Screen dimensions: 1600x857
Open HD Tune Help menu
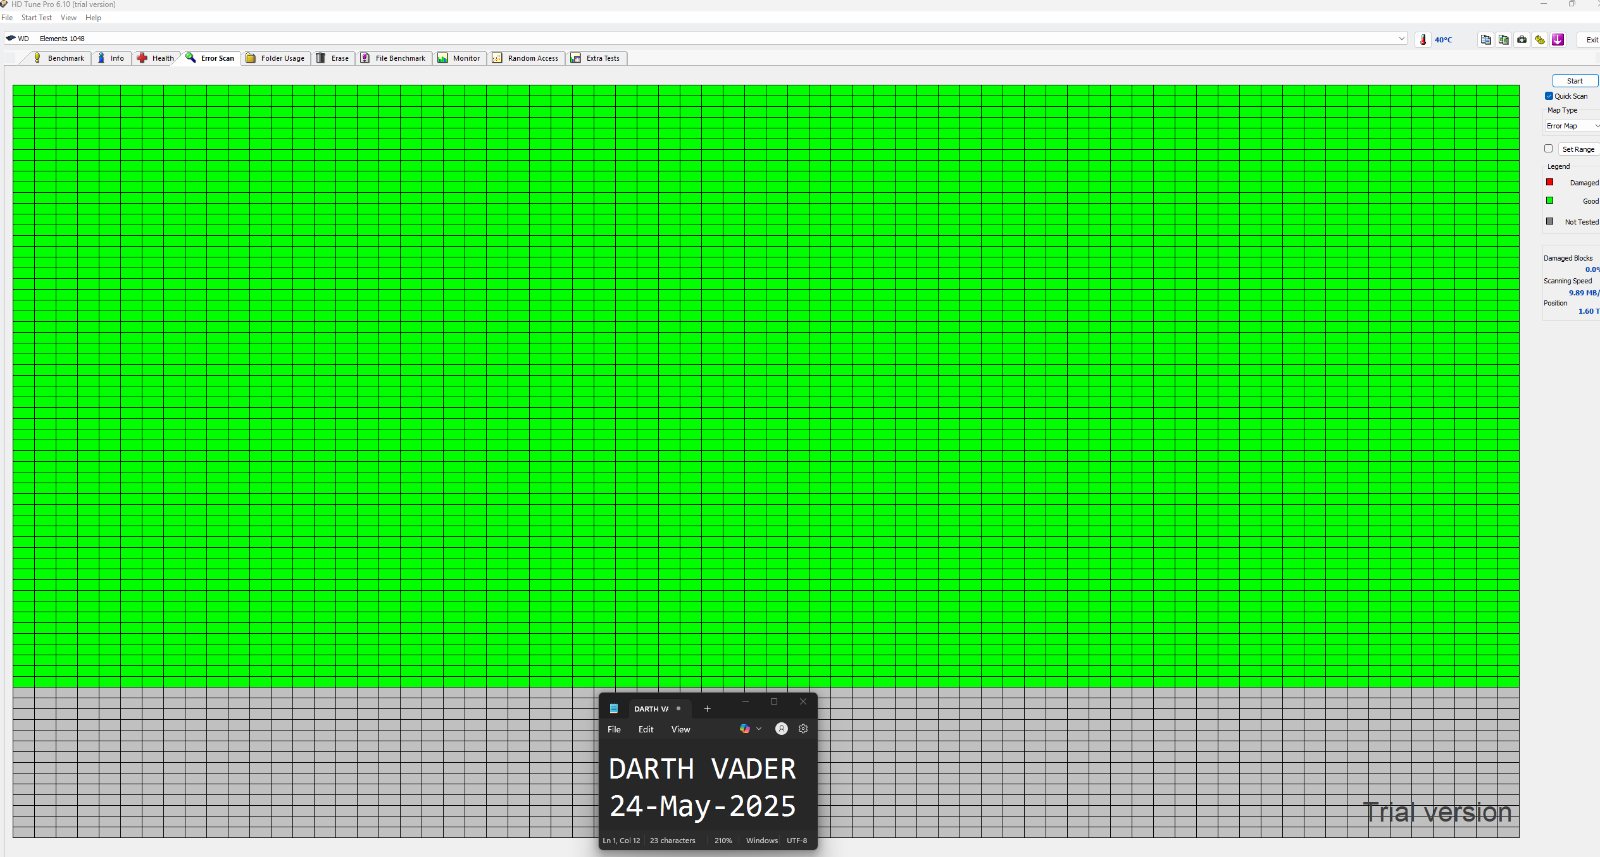[x=93, y=18]
